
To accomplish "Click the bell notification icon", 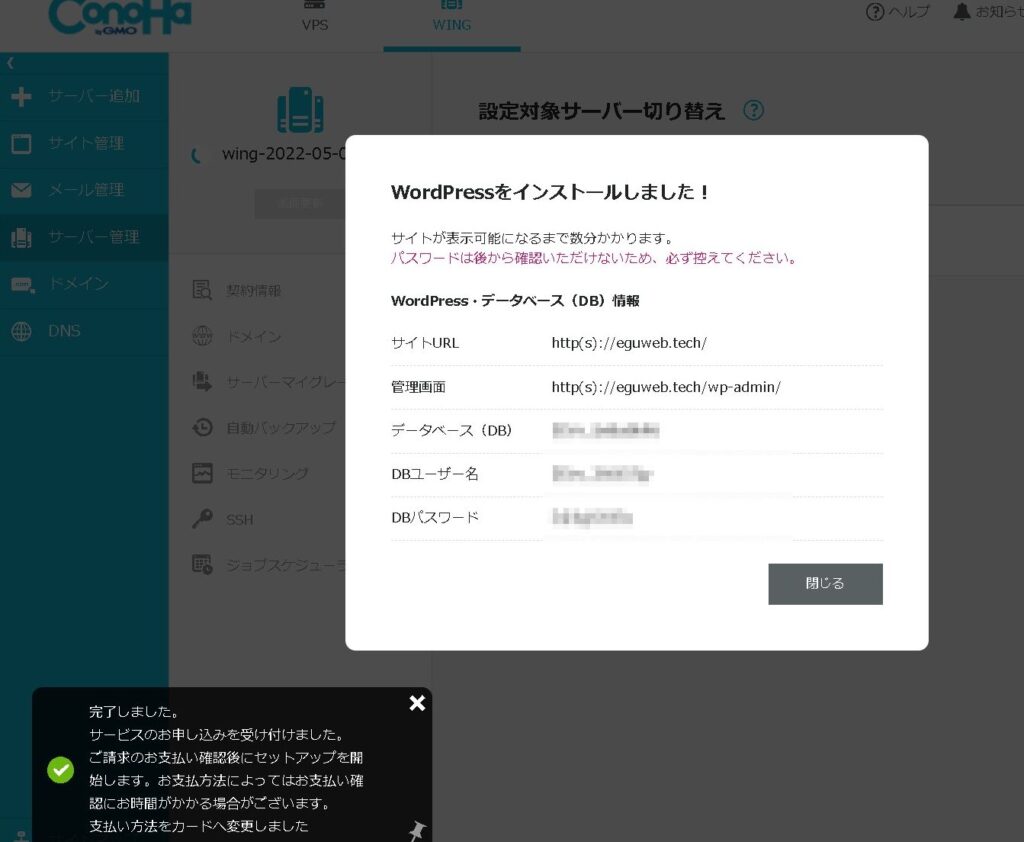I will pos(961,11).
